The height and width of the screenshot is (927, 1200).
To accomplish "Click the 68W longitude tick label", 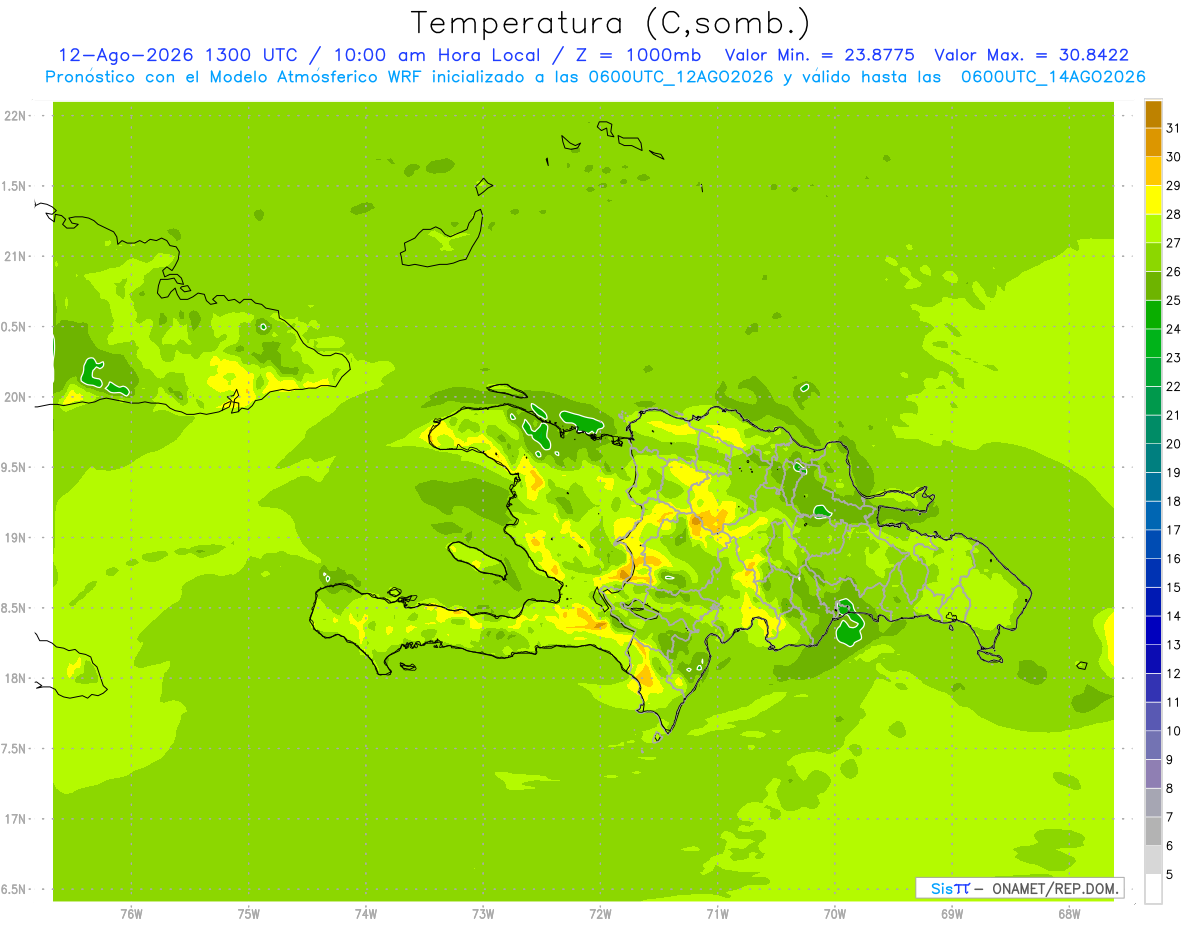I will pyautogui.click(x=1069, y=913).
